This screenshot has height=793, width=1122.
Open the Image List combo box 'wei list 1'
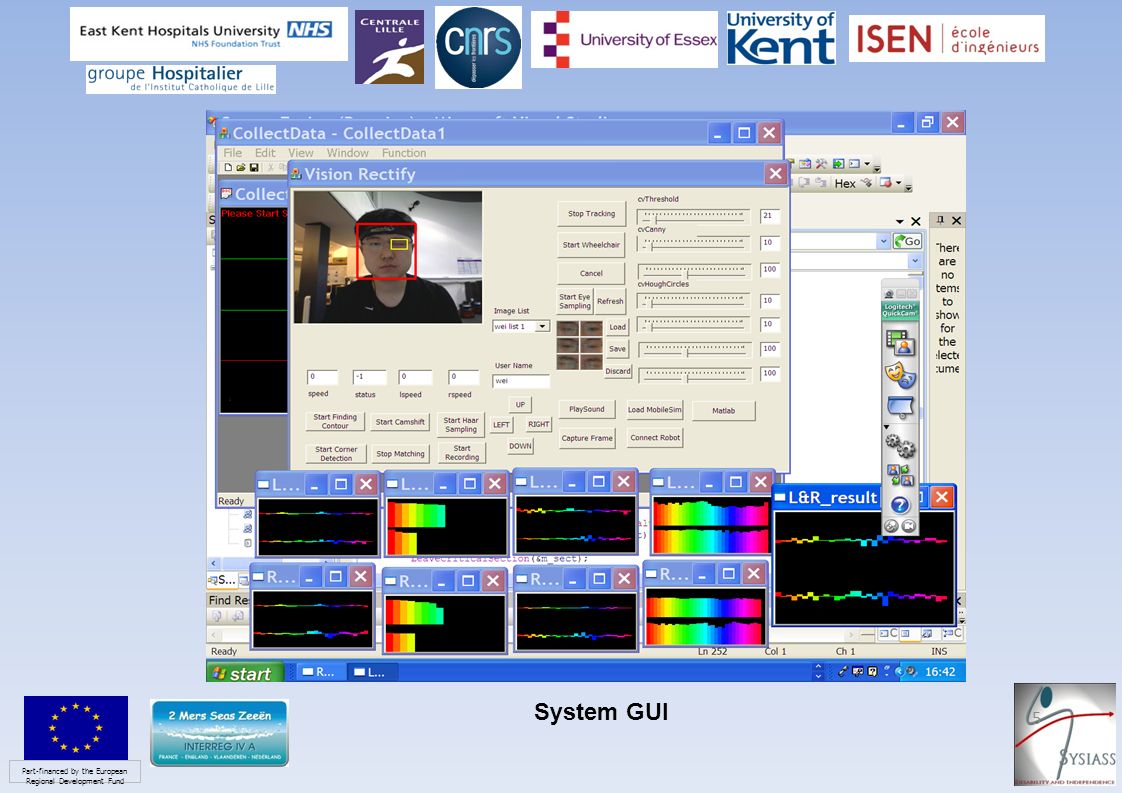point(521,326)
